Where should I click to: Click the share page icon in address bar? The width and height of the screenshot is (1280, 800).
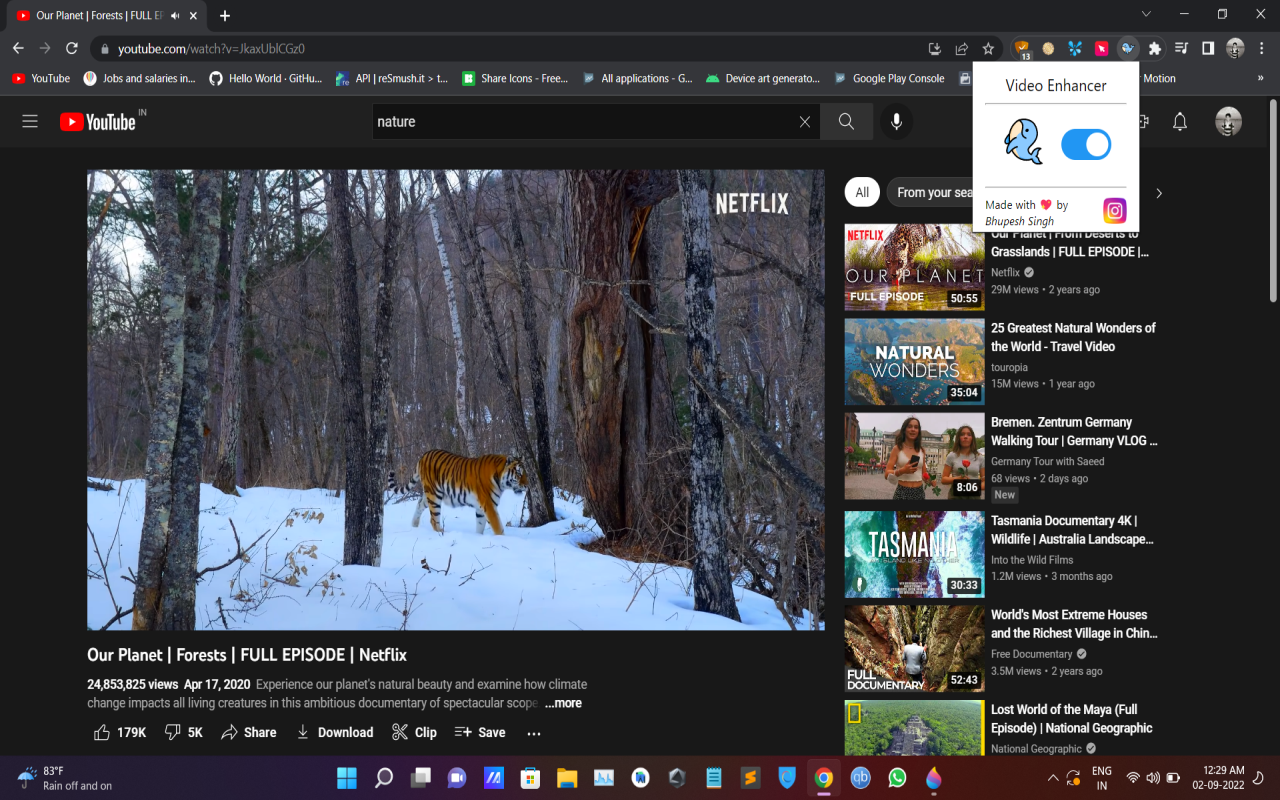click(x=961, y=48)
